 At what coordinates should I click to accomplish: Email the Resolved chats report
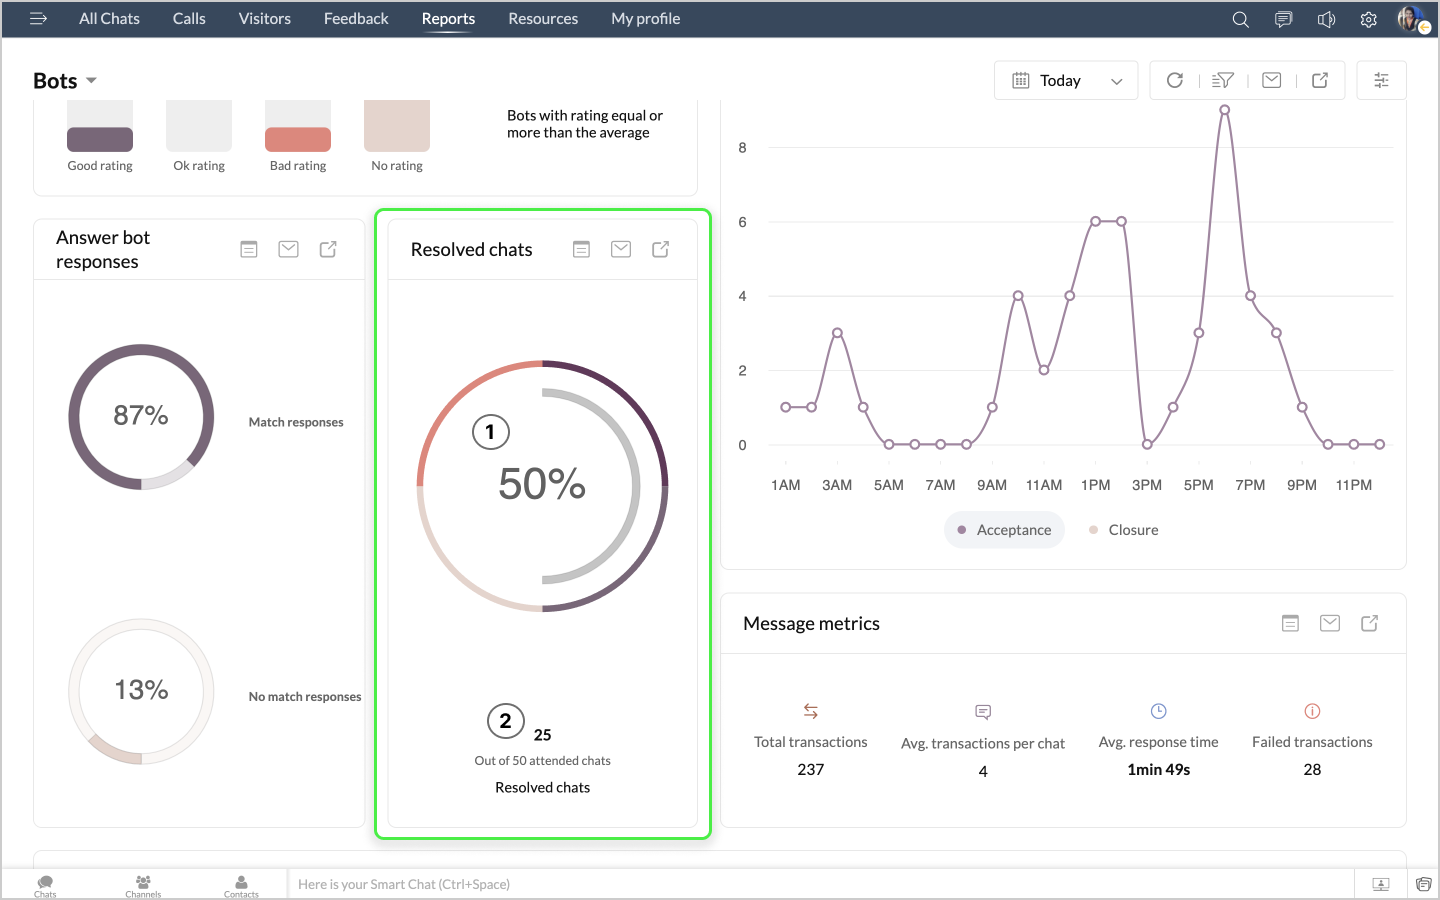click(x=621, y=249)
